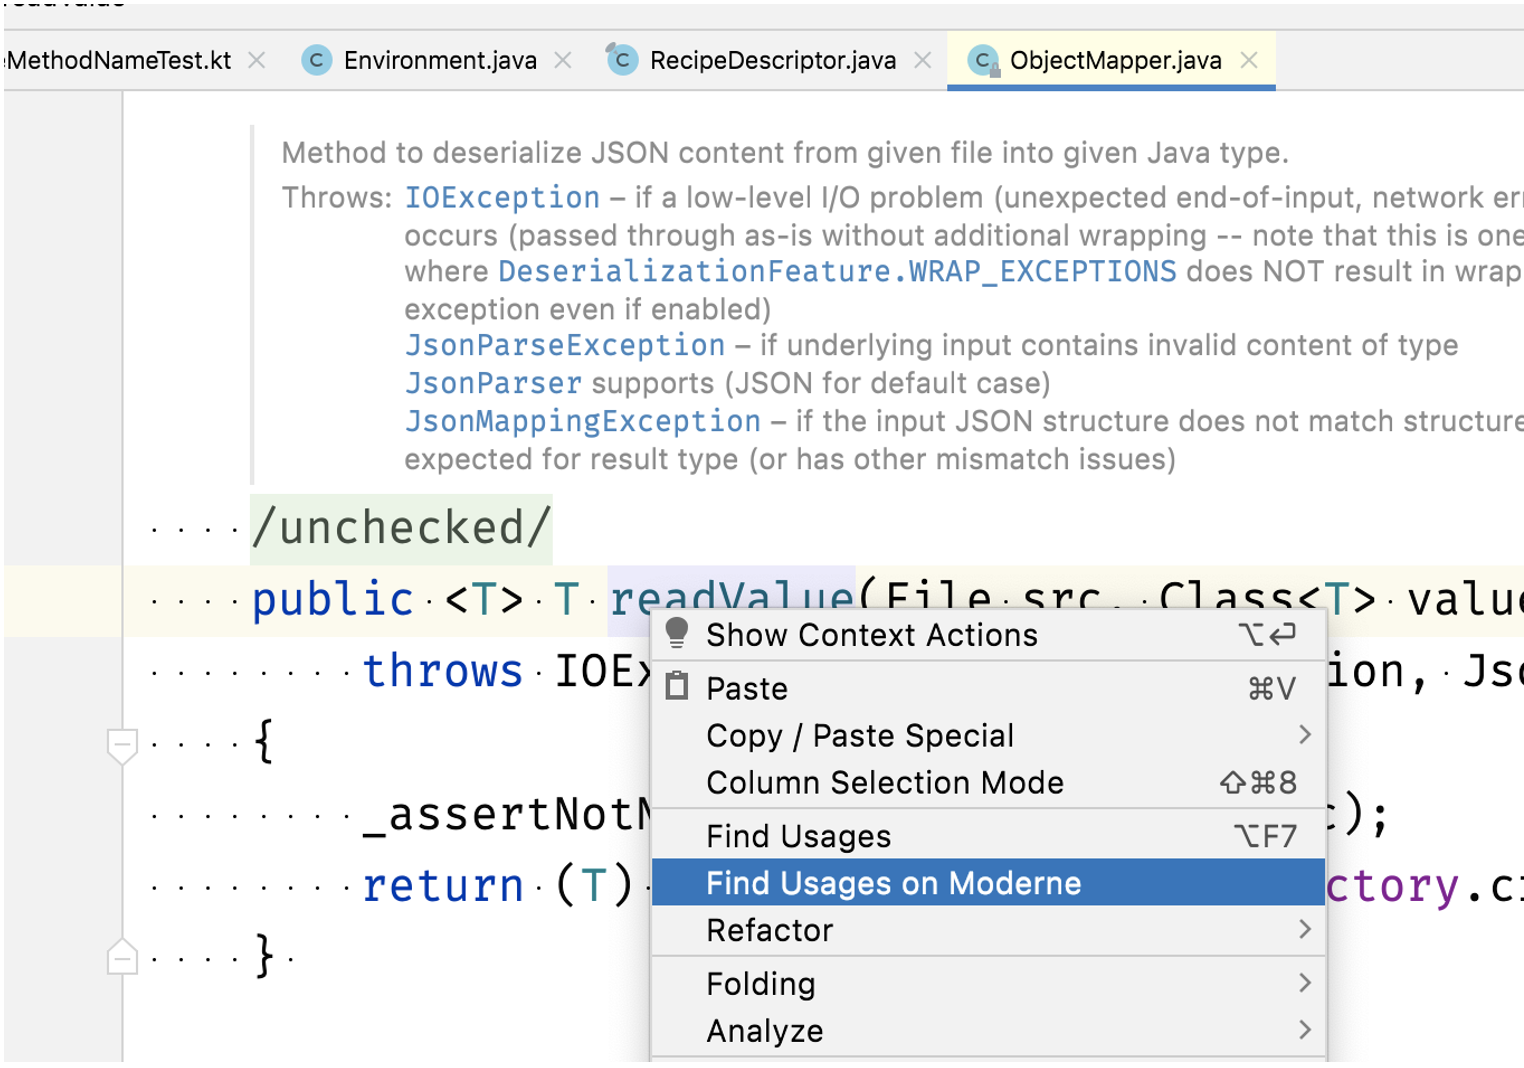Image resolution: width=1524 pixels, height=1068 pixels.
Task: Click the throws keyword
Action: (442, 671)
